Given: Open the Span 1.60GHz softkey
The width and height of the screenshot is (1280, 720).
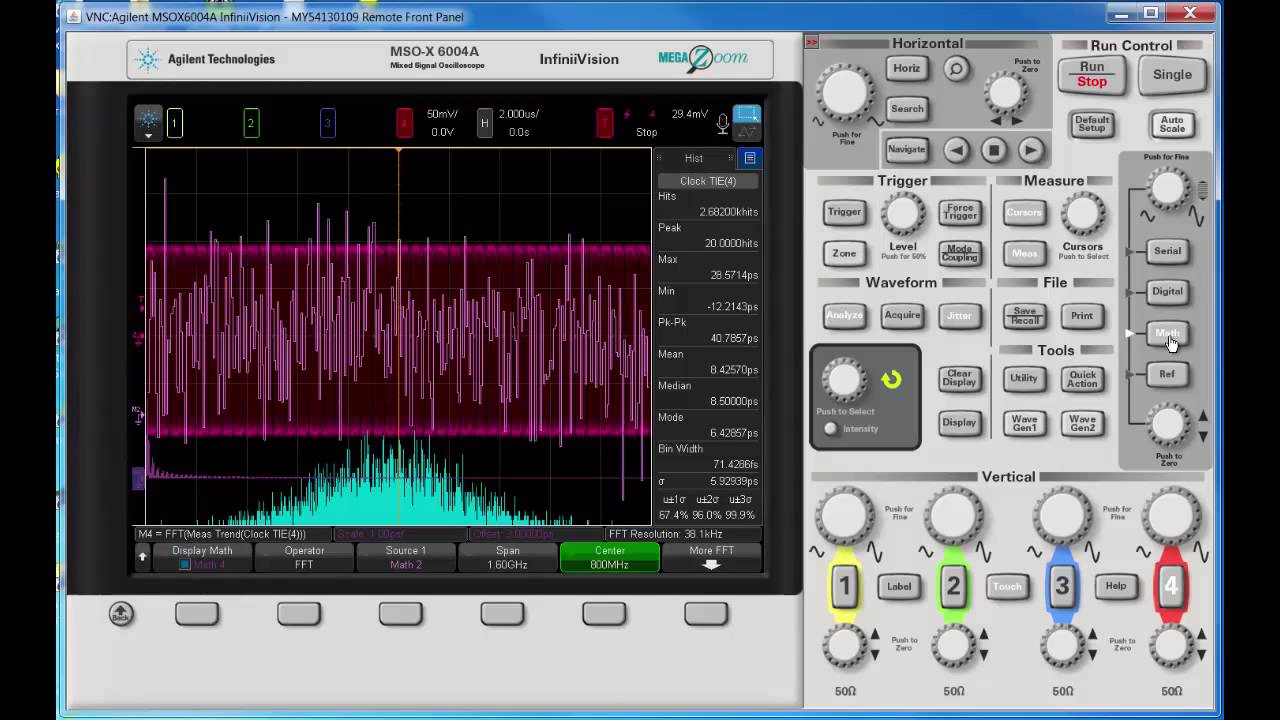Looking at the screenshot, I should coord(508,558).
